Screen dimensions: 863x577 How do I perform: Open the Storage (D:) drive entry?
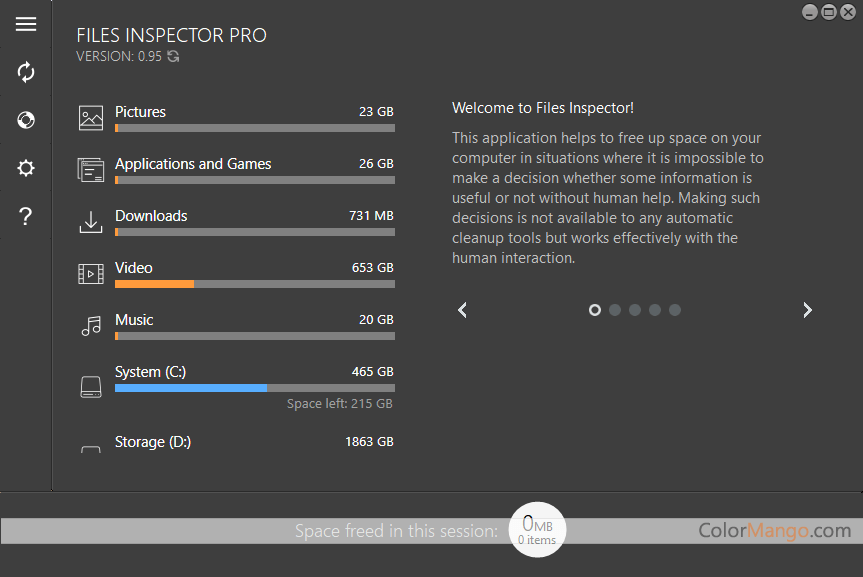click(x=152, y=442)
